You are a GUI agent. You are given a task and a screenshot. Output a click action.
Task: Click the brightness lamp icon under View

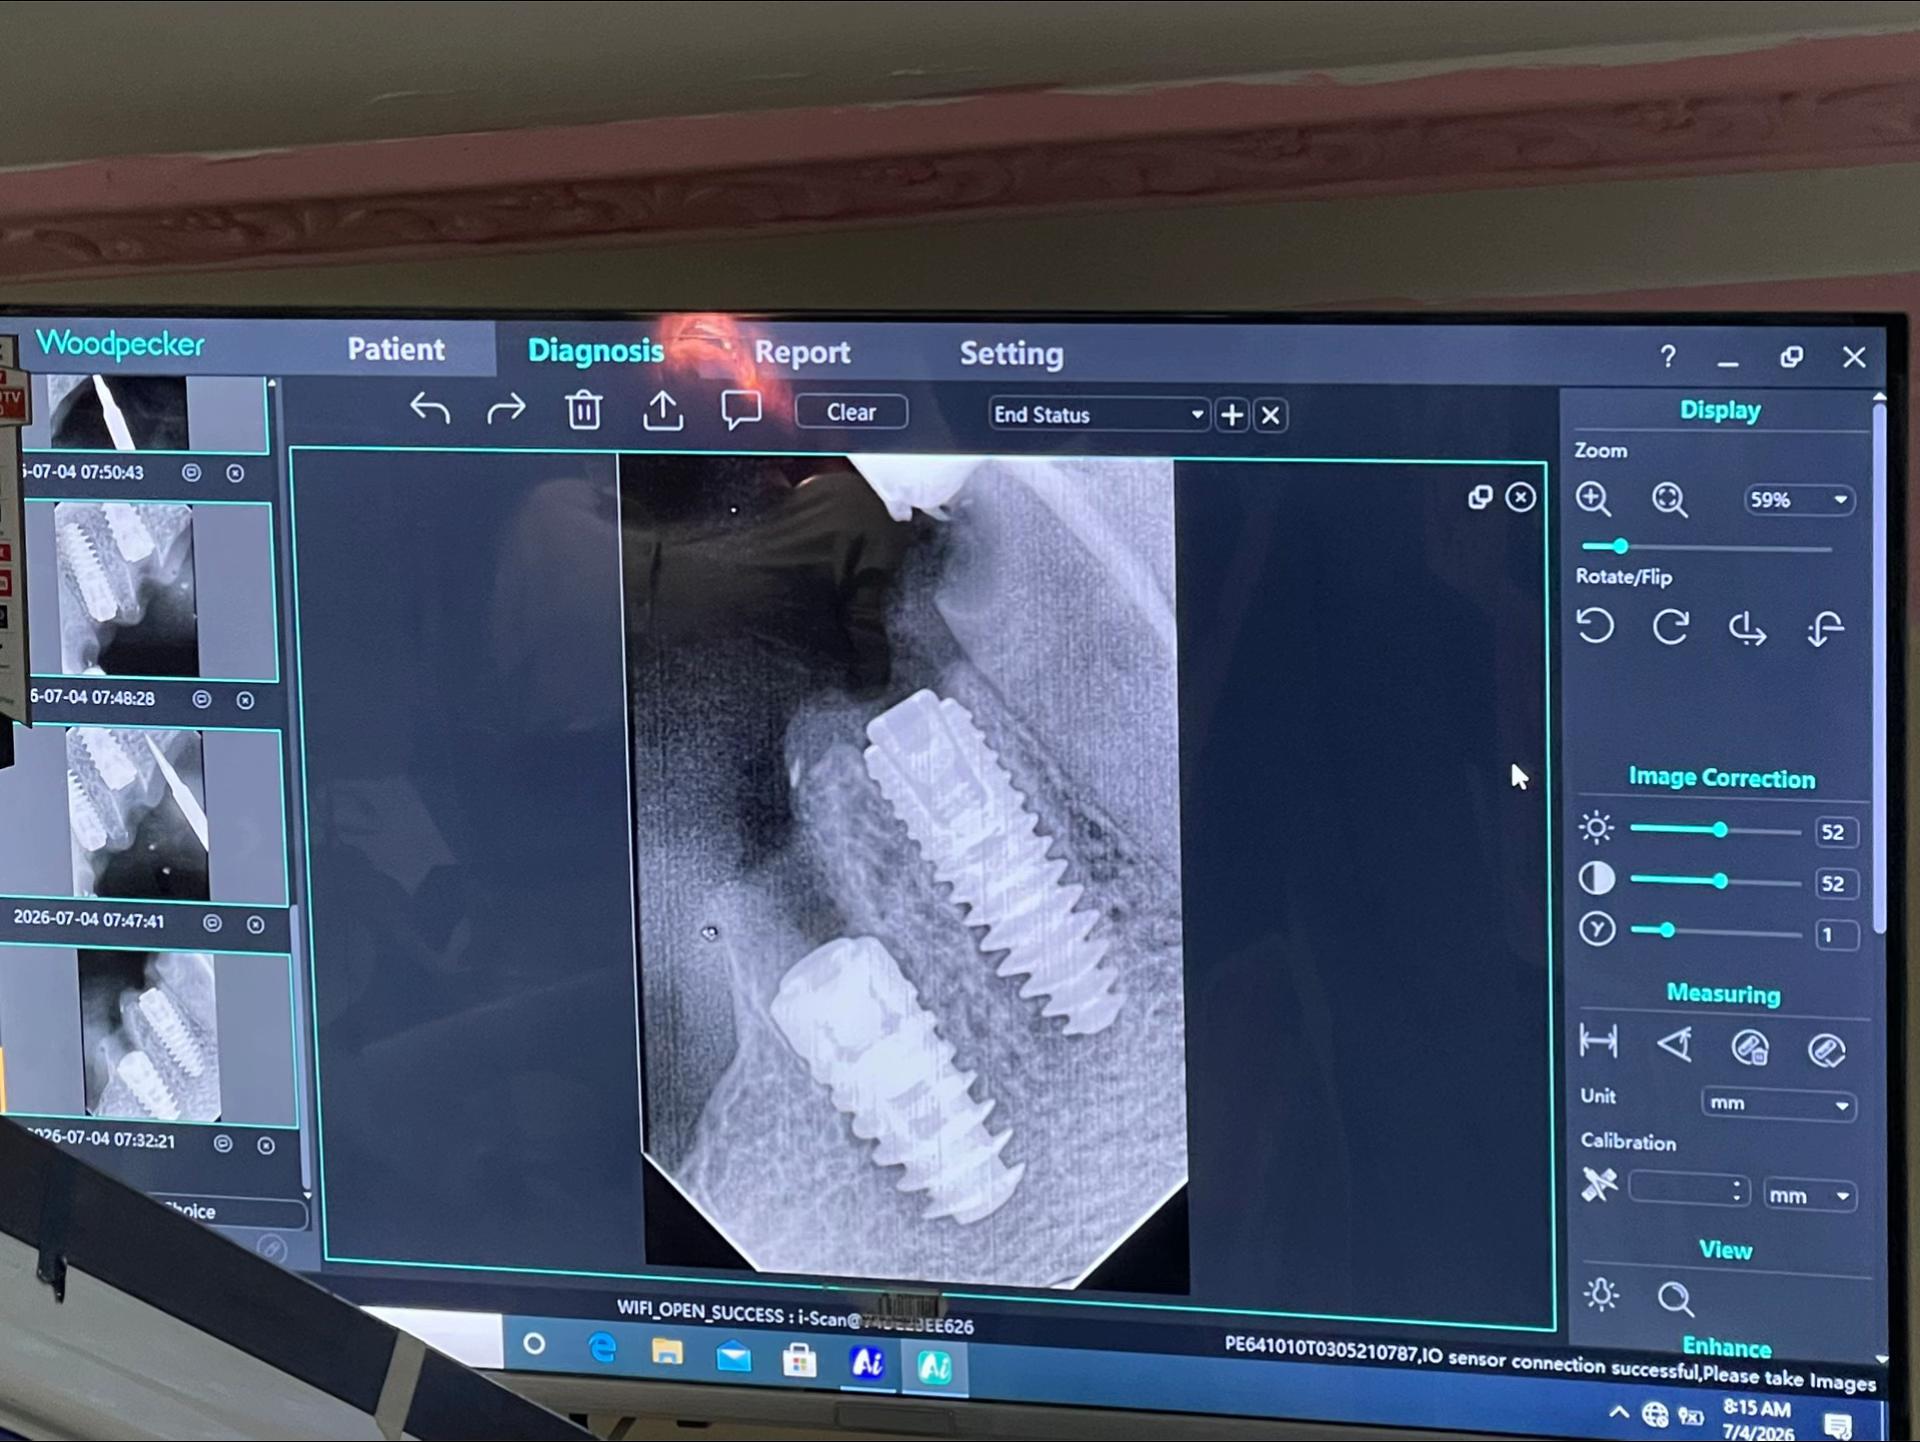[x=1601, y=1295]
